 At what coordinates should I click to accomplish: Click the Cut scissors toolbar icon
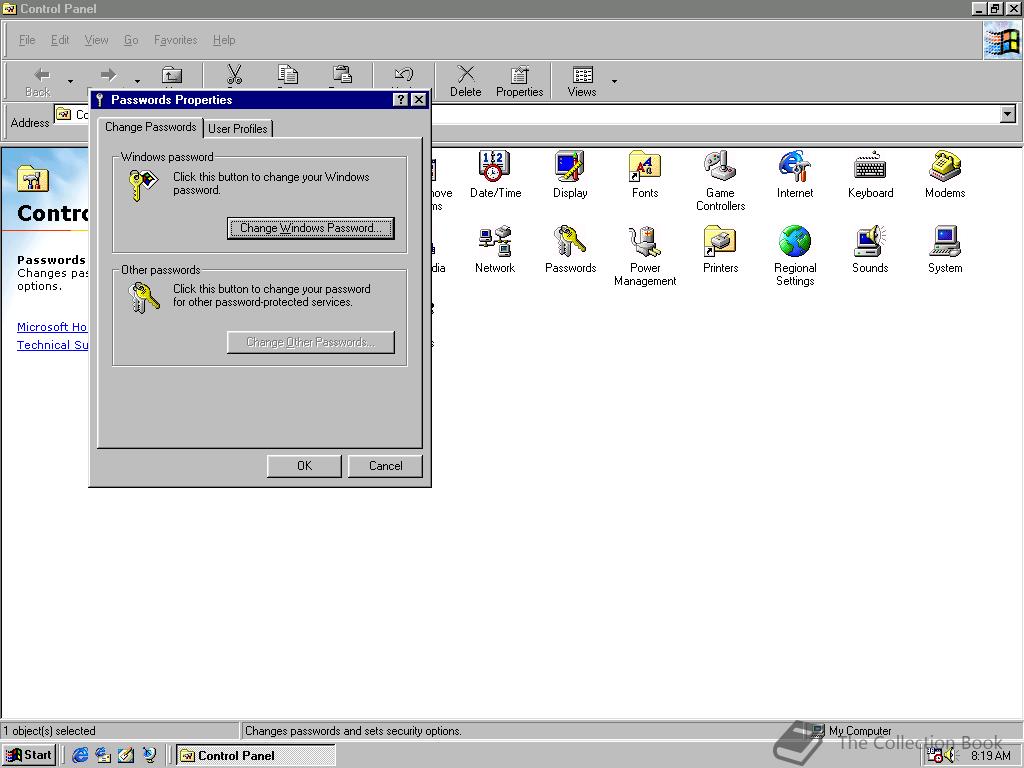[x=234, y=75]
